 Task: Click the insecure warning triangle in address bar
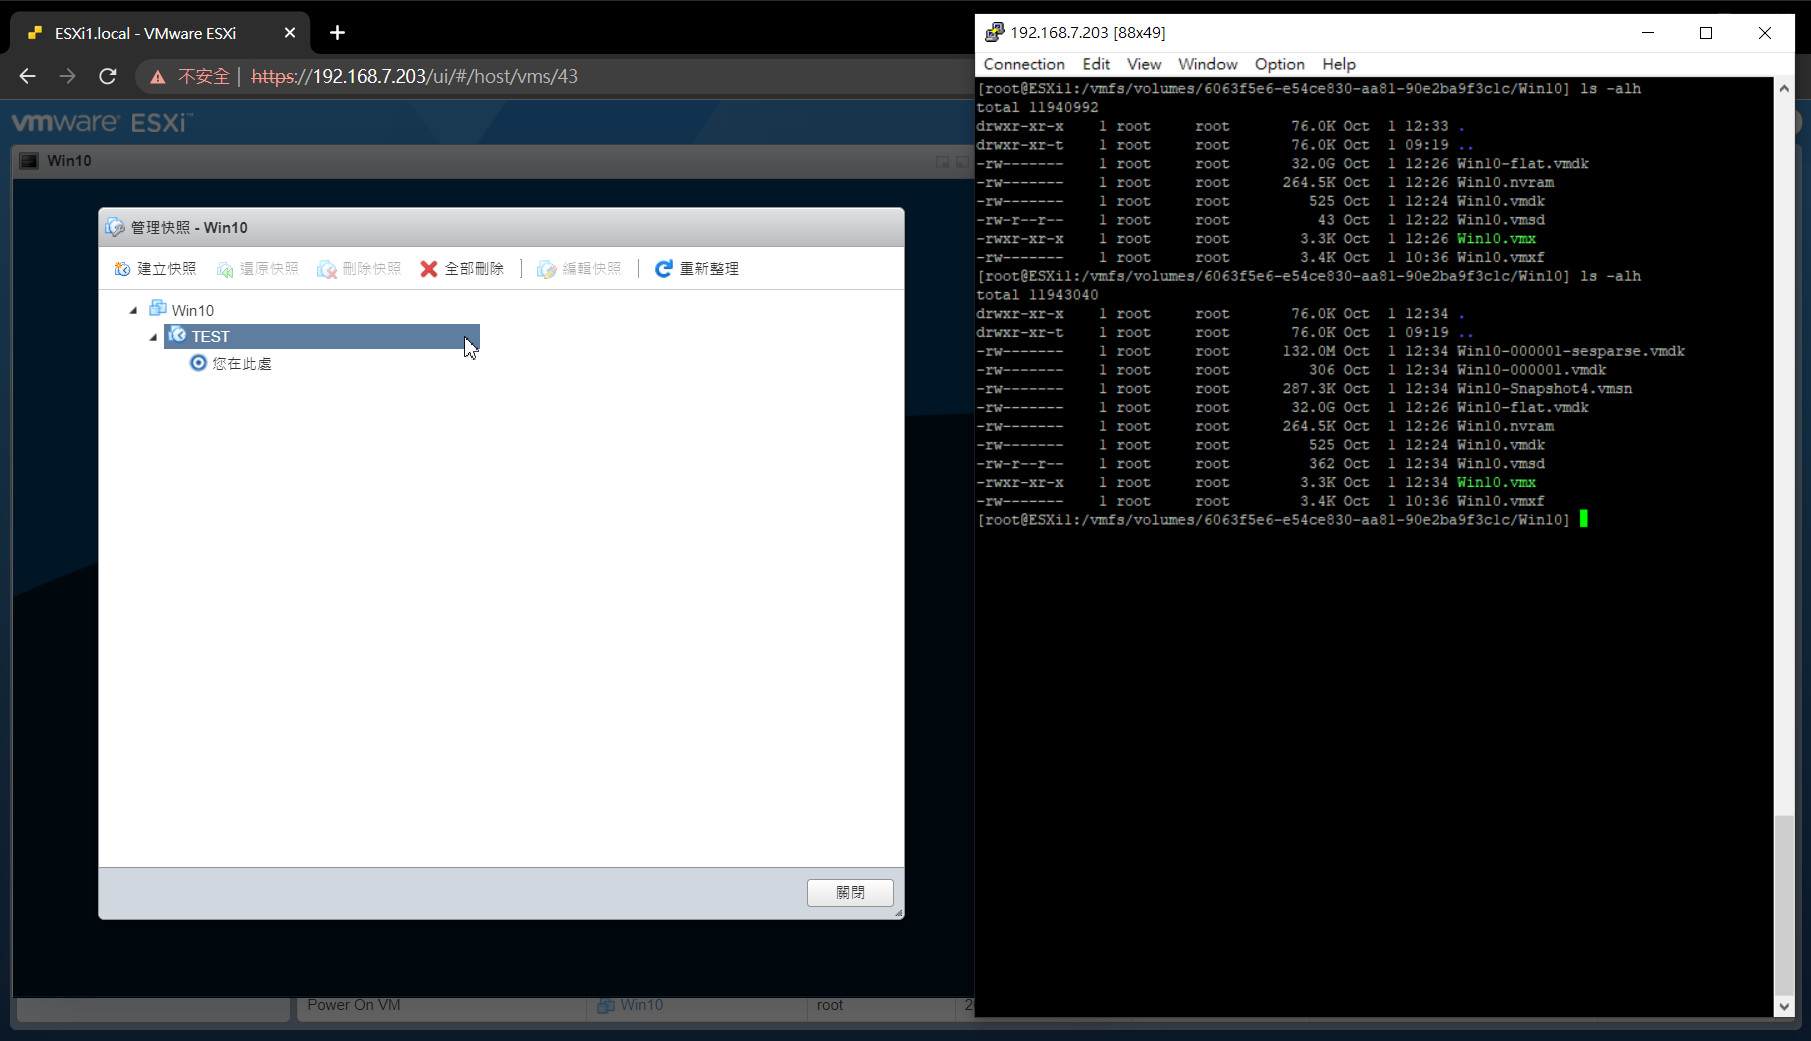[x=157, y=77]
